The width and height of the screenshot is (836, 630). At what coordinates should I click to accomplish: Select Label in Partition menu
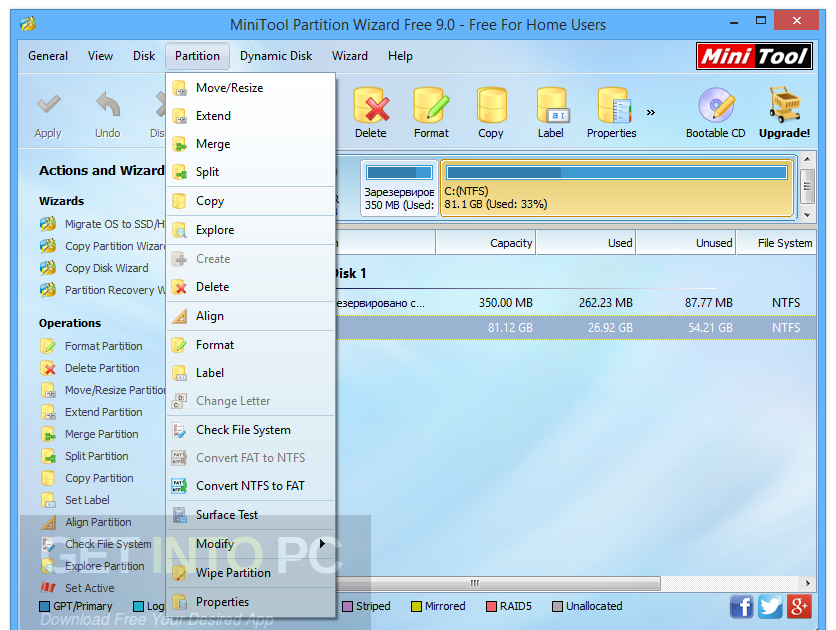tap(251, 373)
